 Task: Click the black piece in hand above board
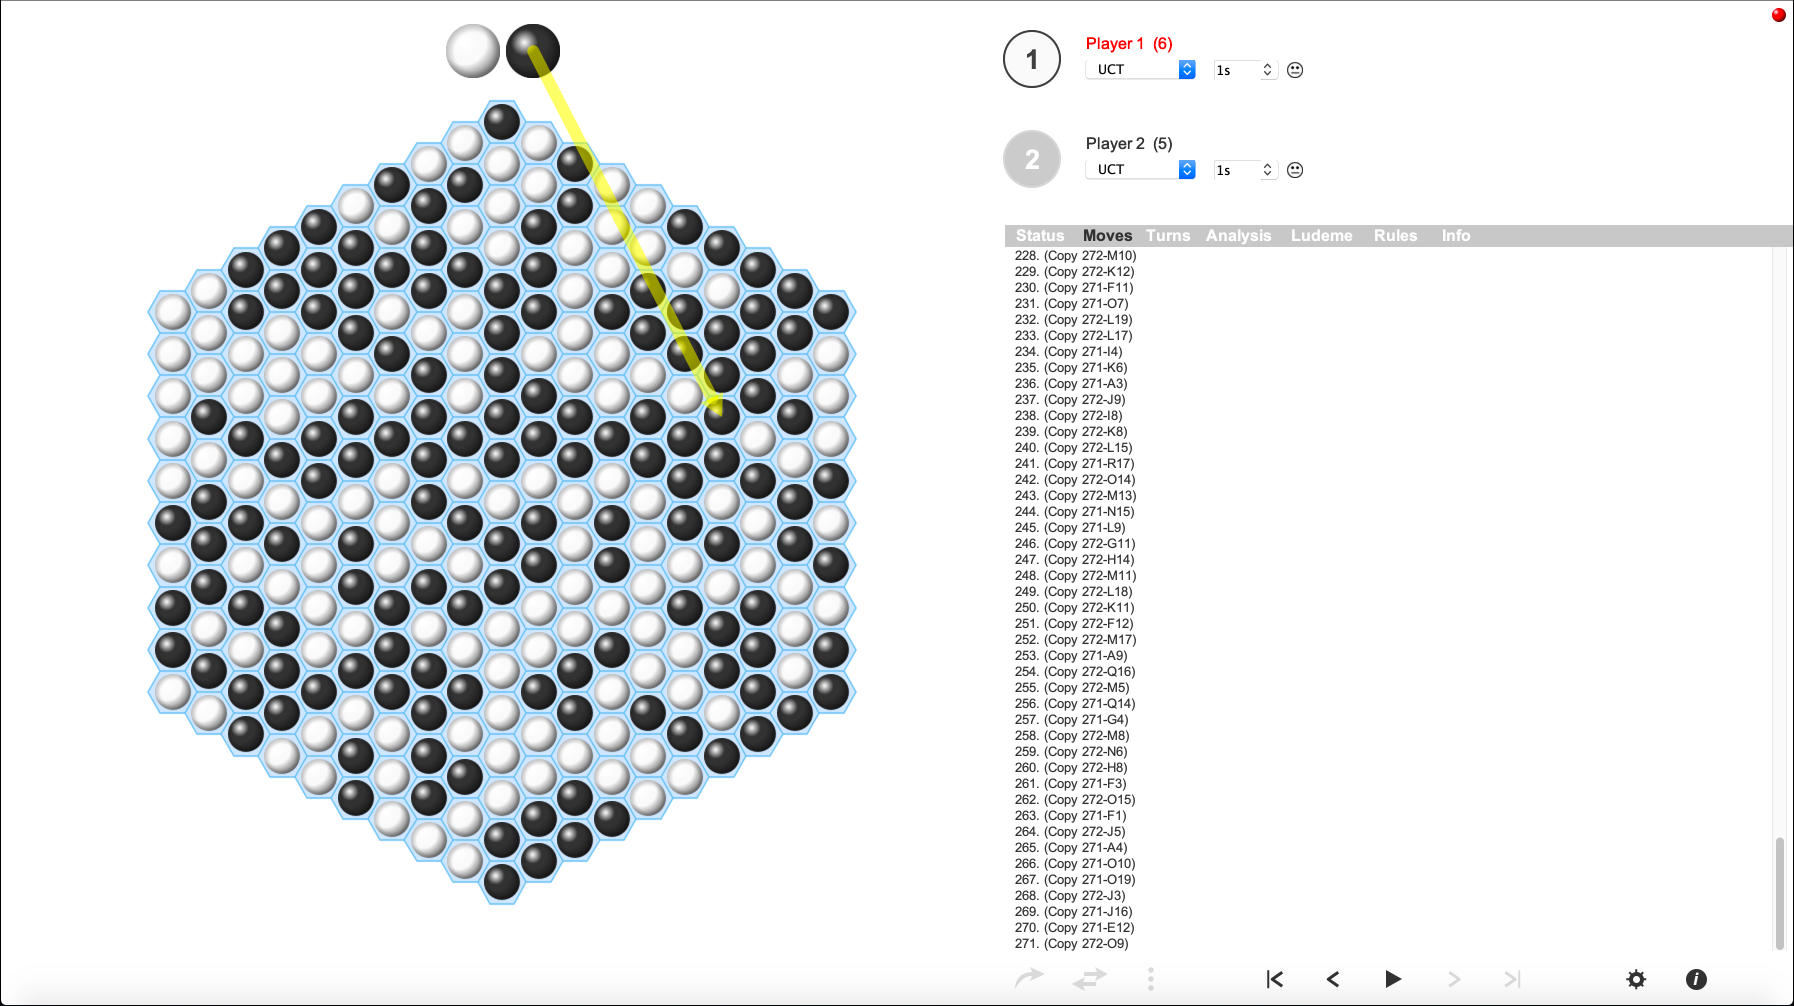533,51
